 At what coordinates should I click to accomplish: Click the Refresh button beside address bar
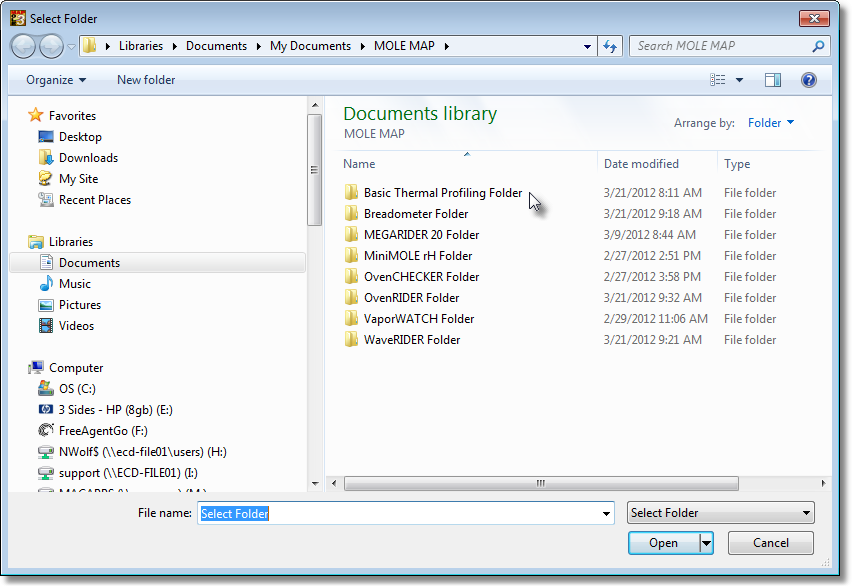(x=610, y=47)
